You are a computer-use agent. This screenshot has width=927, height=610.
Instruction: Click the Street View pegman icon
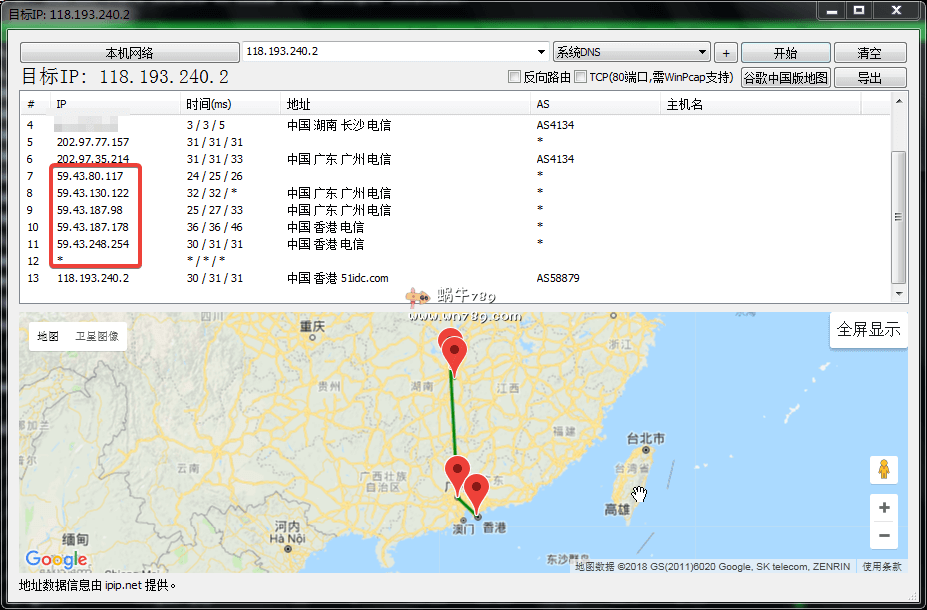coord(883,469)
